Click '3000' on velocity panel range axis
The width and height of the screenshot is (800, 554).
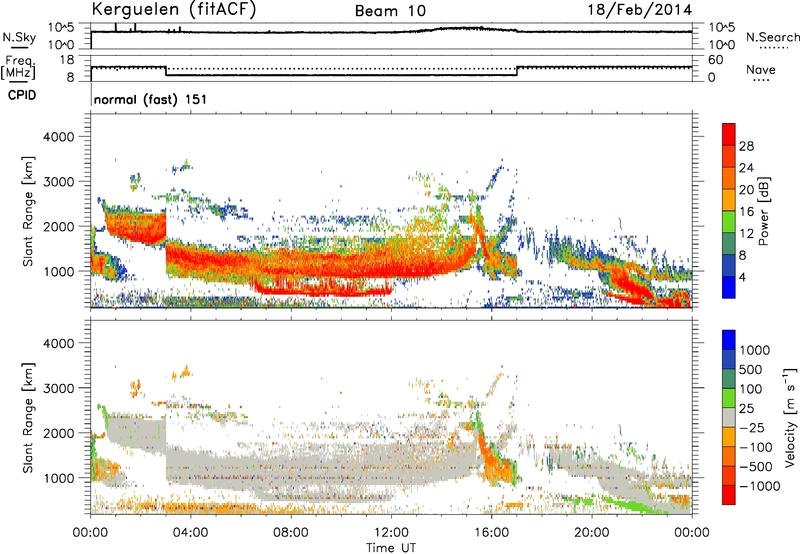click(x=58, y=388)
